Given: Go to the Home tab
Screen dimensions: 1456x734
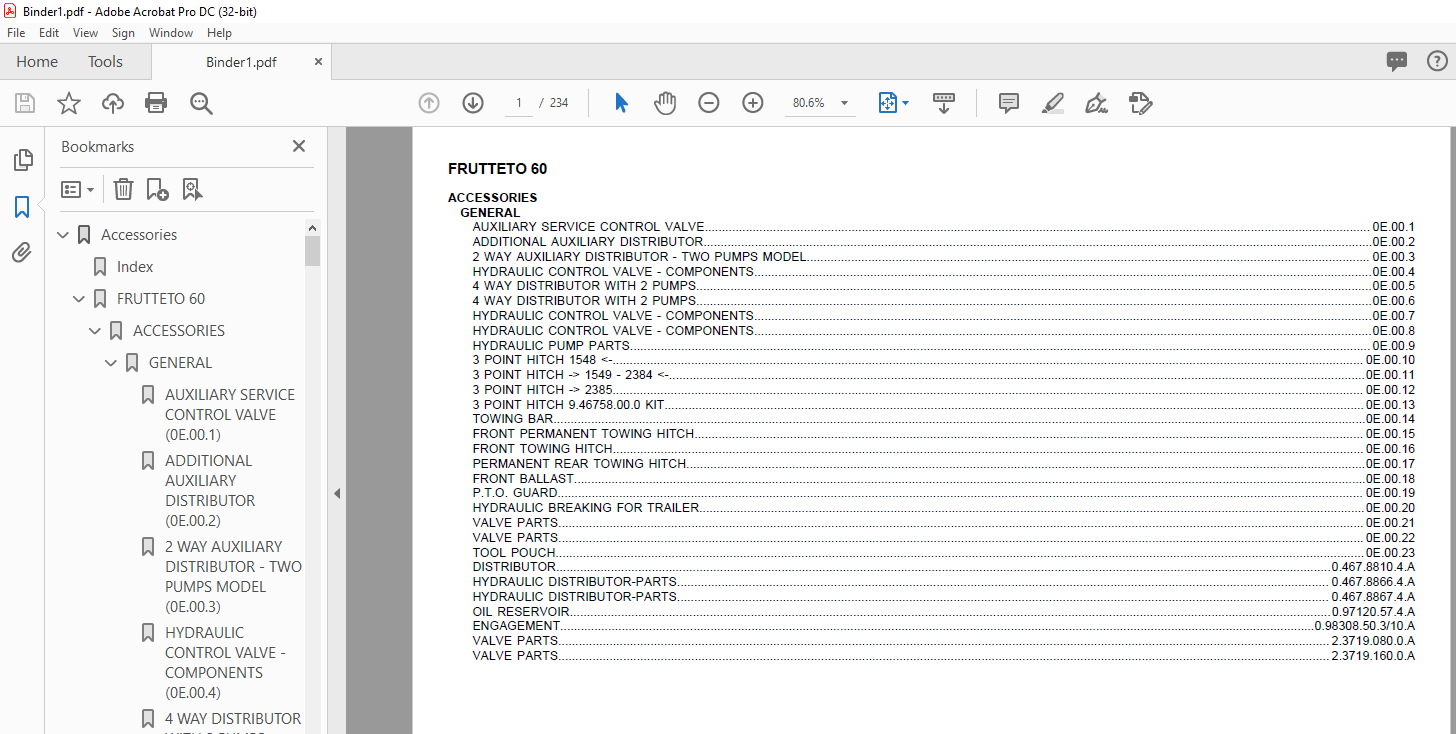Looking at the screenshot, I should (37, 62).
